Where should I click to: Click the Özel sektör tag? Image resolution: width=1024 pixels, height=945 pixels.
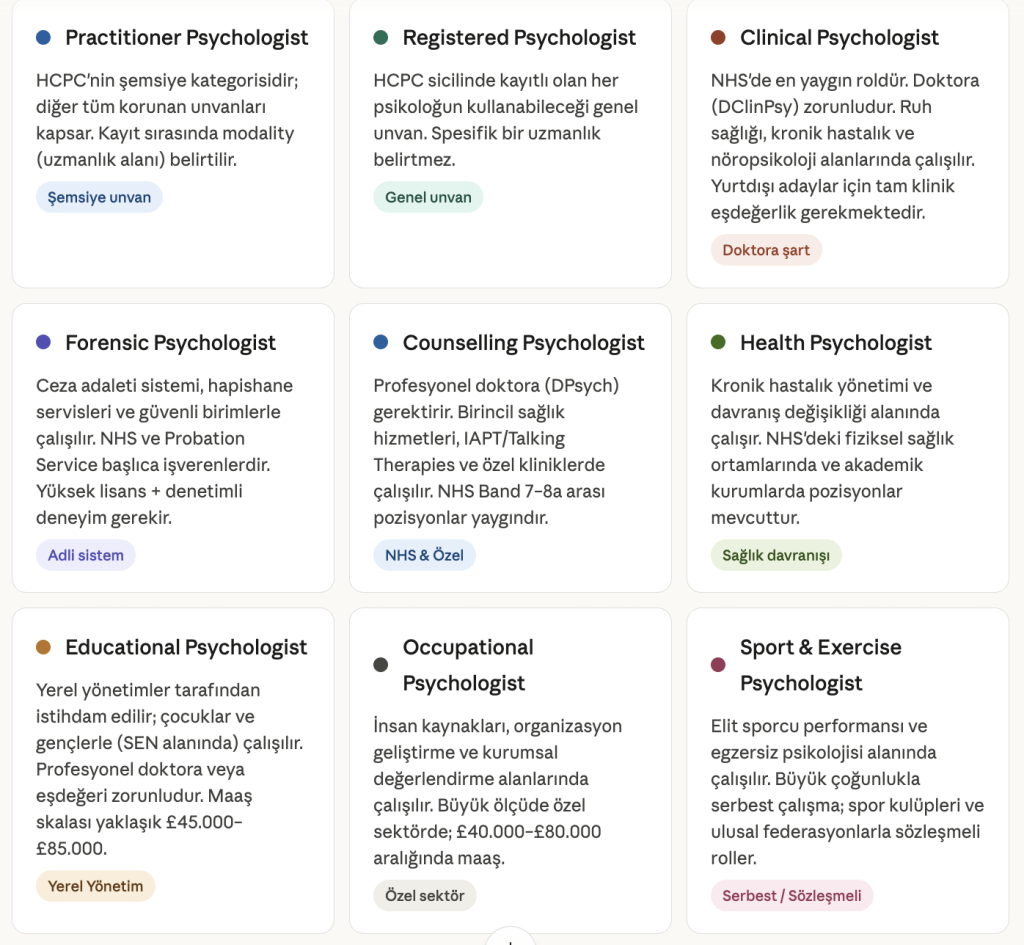[425, 895]
